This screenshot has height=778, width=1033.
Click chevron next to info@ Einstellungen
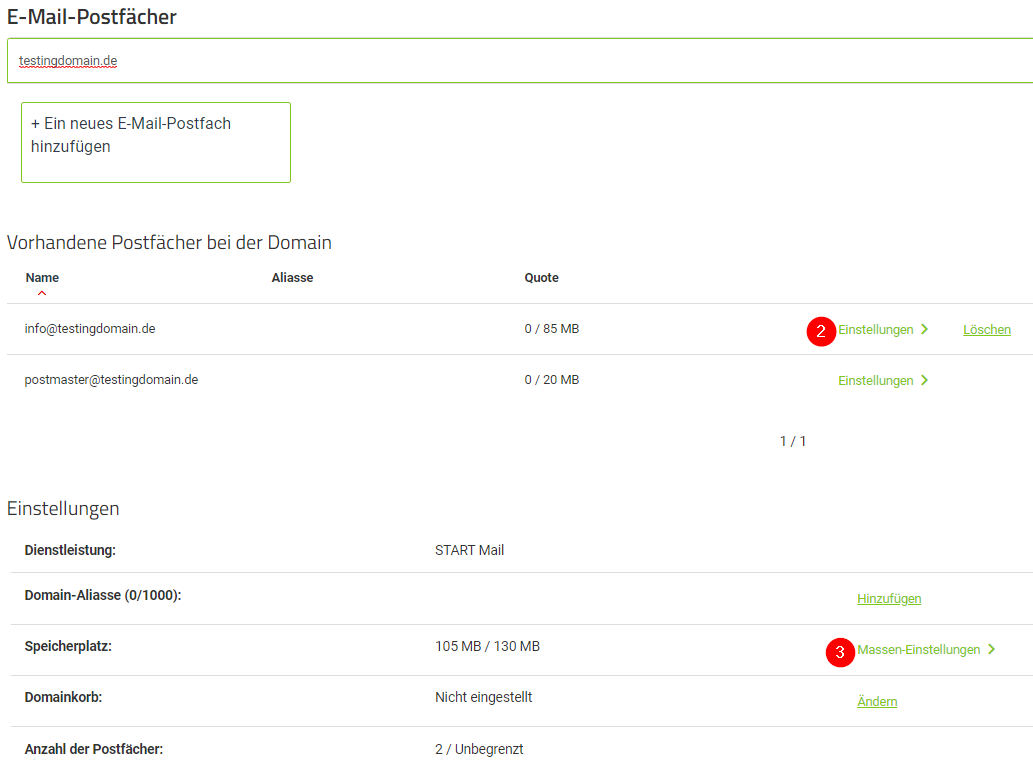click(924, 329)
